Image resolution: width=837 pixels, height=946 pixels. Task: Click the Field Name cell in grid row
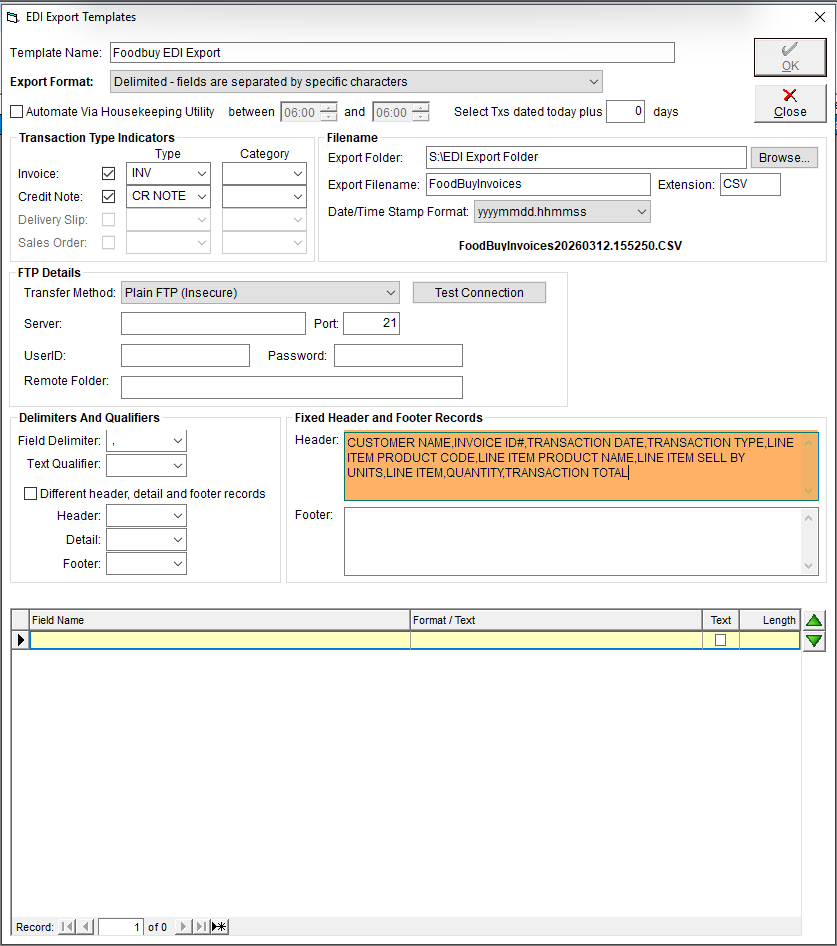[x=220, y=640]
